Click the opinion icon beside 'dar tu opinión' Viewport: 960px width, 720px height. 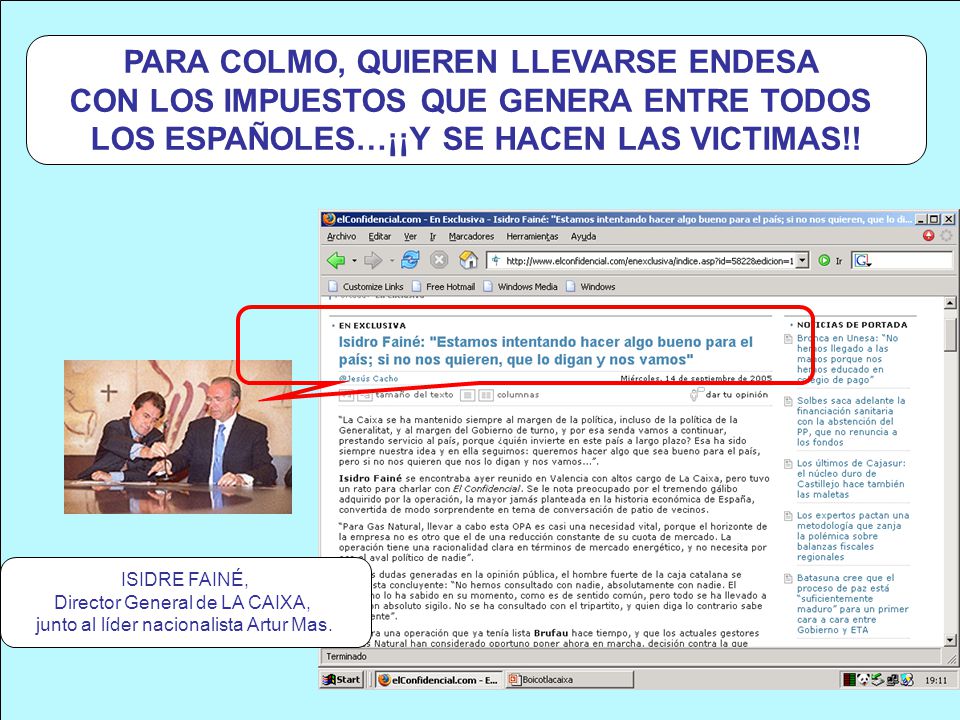pos(696,394)
